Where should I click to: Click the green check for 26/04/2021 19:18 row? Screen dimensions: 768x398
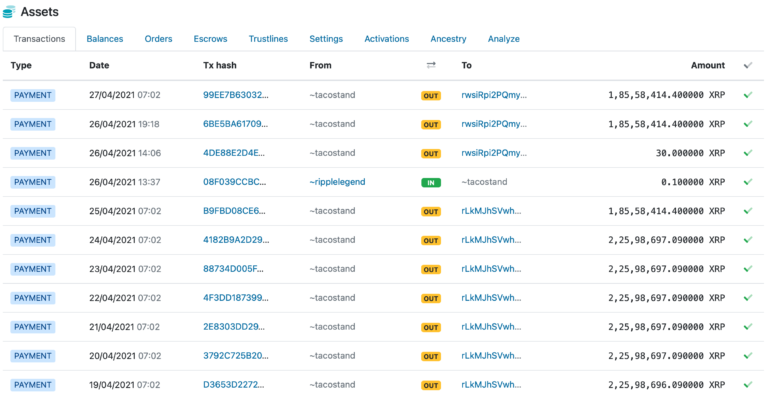click(747, 124)
